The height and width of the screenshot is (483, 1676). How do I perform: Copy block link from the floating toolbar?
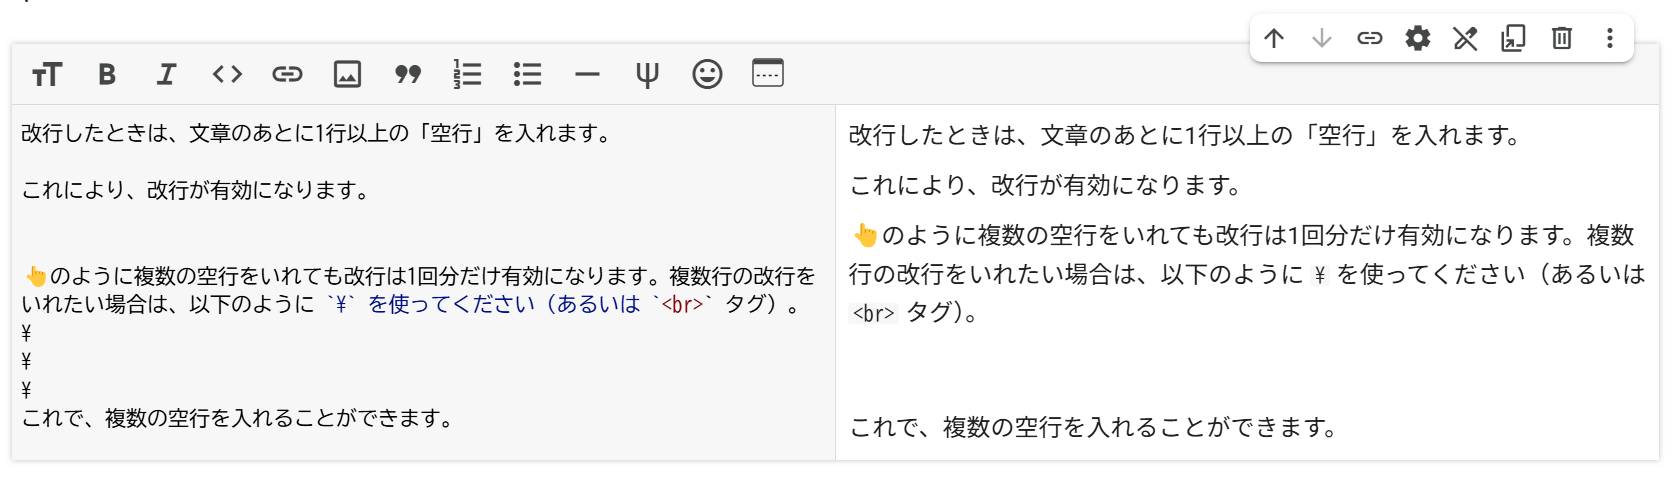1369,39
